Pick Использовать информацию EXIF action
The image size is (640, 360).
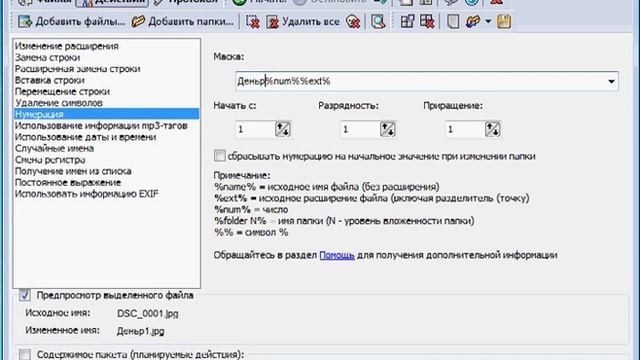tap(106, 194)
